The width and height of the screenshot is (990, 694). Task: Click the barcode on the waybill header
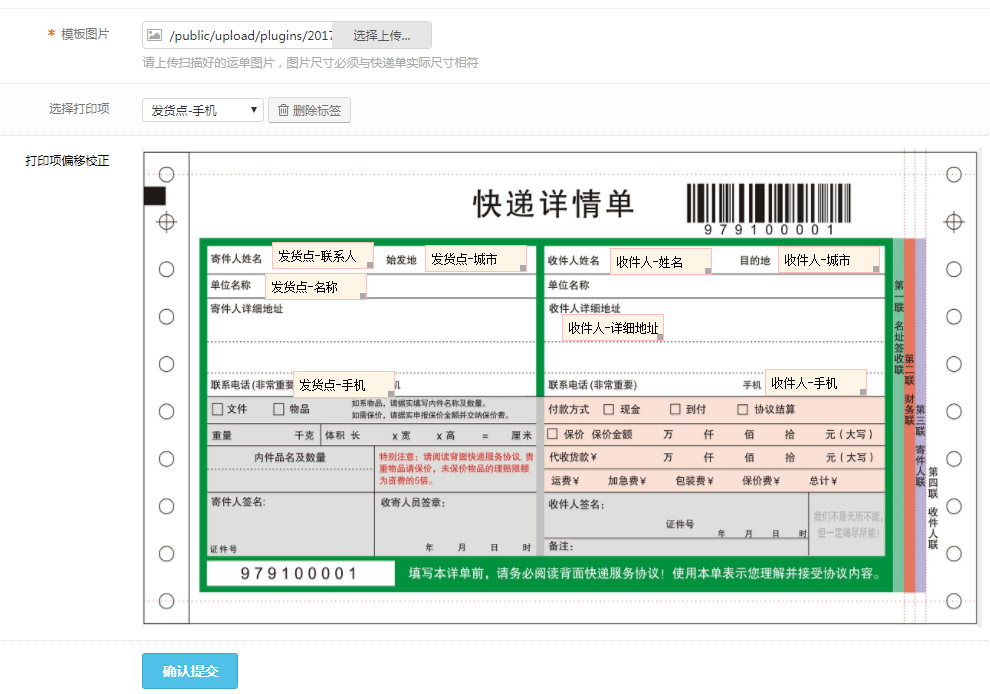tap(768, 204)
